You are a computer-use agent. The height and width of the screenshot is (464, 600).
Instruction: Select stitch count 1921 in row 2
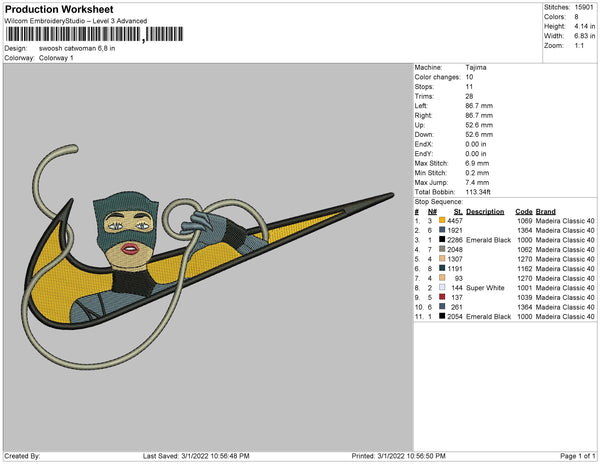(x=455, y=230)
